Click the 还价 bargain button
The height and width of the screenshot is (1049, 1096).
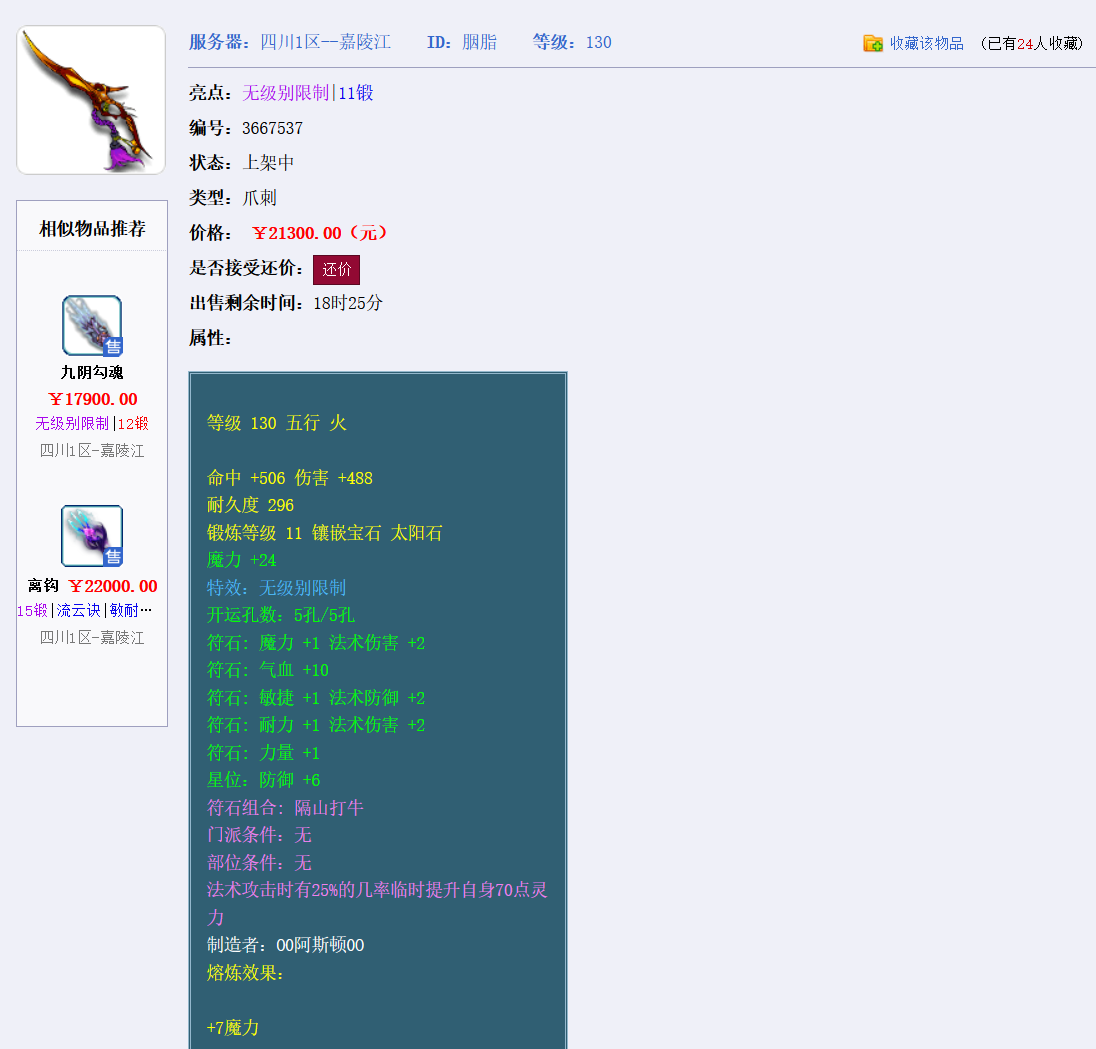tap(336, 269)
